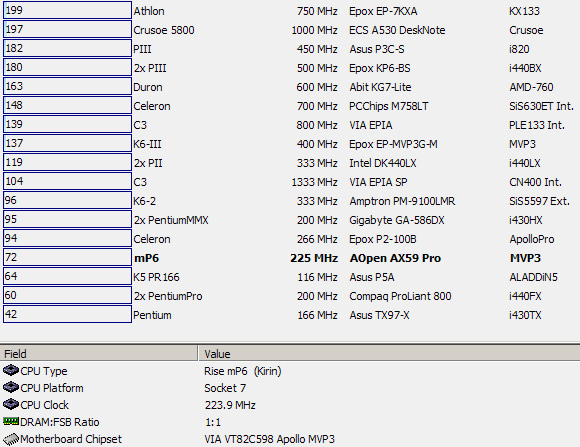Click the Abit KG7-Lite text

[x=380, y=87]
